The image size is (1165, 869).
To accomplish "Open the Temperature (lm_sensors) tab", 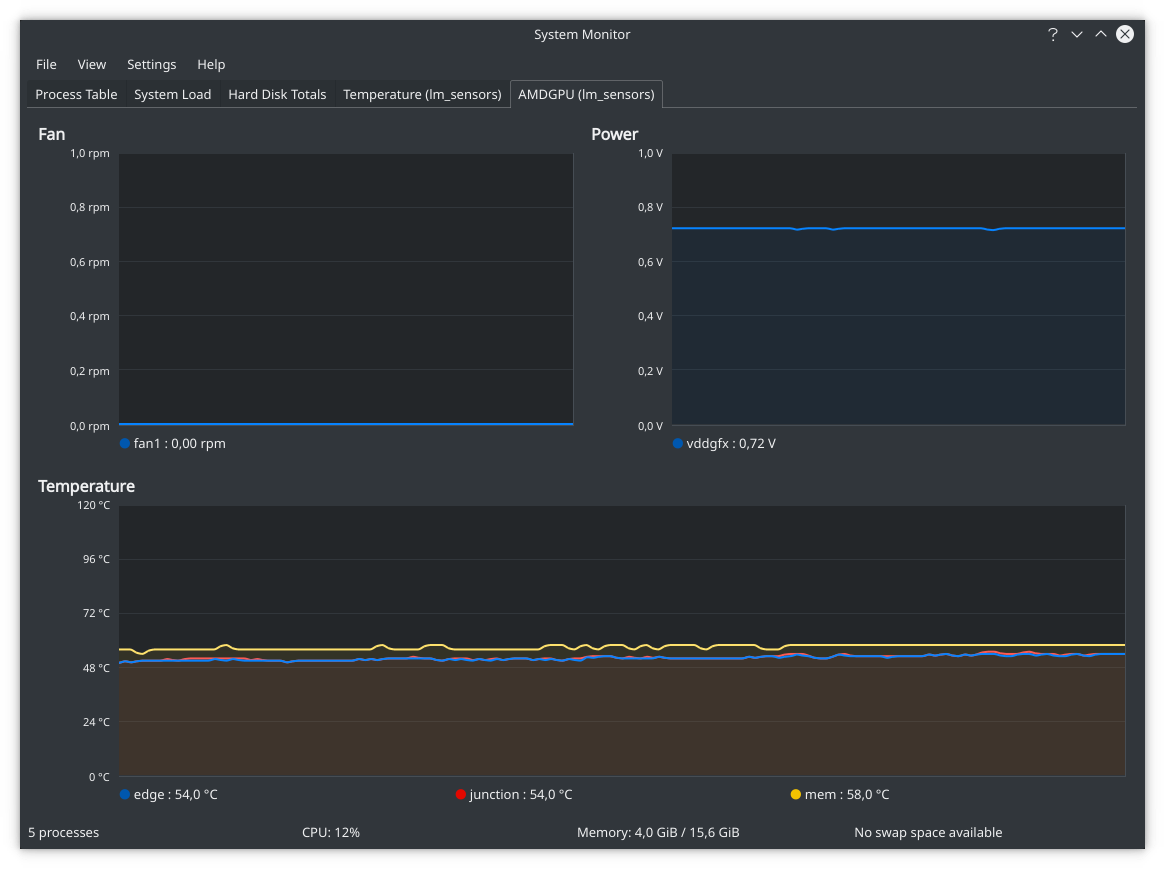I will click(422, 94).
